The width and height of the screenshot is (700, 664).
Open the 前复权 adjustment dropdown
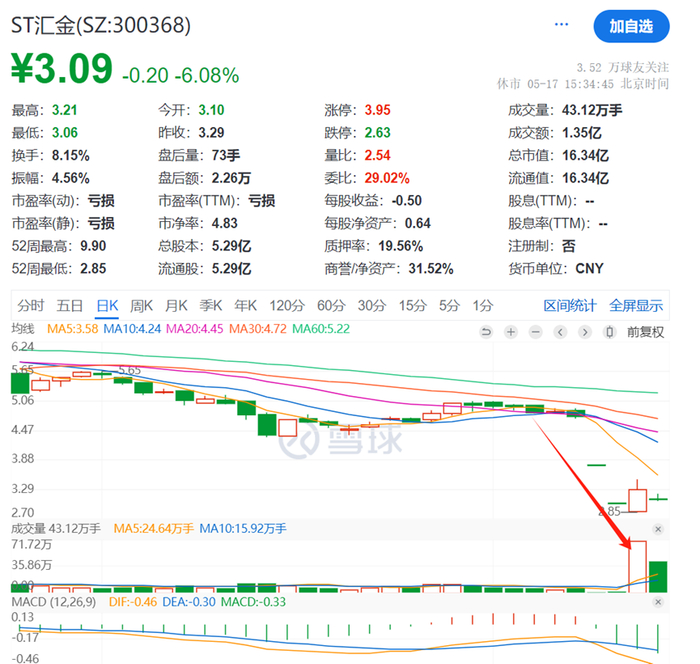pos(646,332)
